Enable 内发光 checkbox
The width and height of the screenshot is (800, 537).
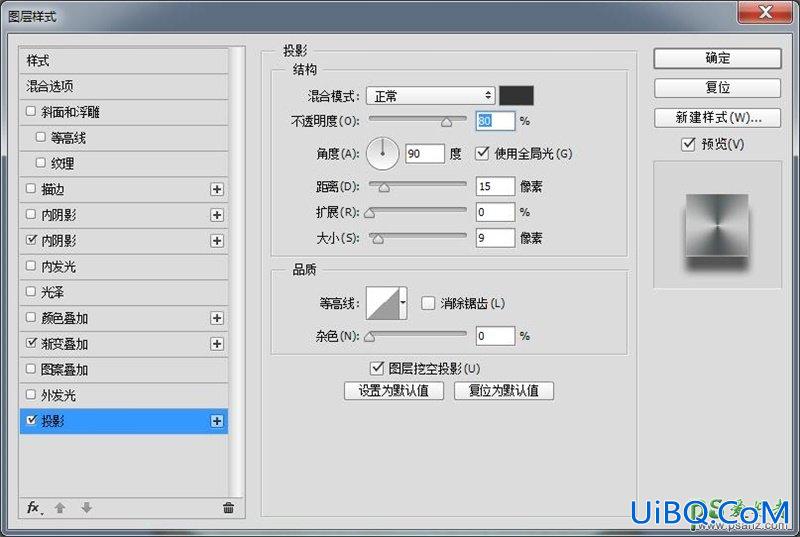[x=31, y=266]
